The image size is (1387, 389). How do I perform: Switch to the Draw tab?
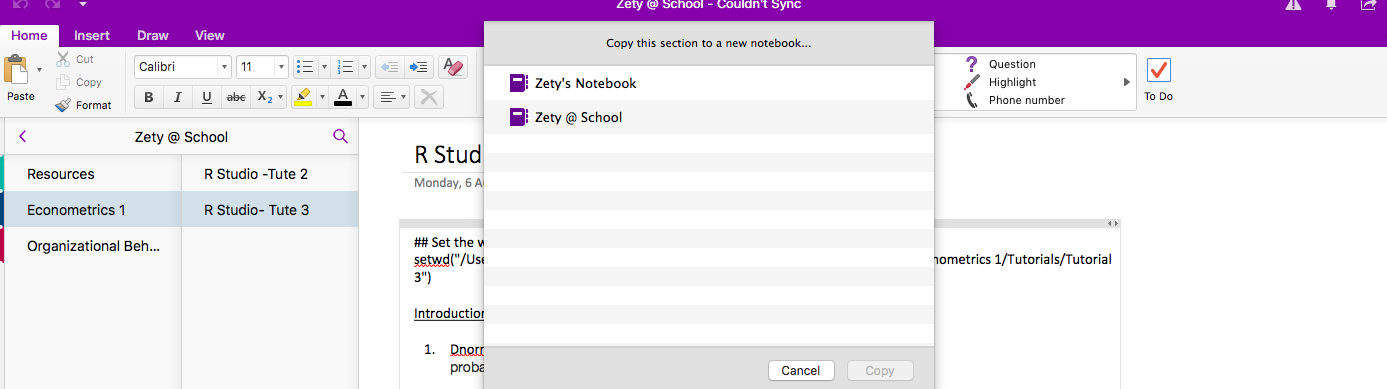point(153,35)
